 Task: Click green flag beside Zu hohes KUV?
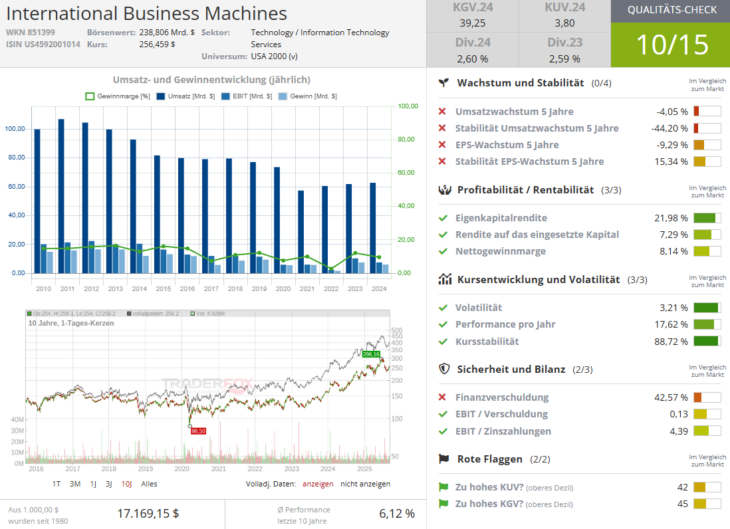[443, 487]
